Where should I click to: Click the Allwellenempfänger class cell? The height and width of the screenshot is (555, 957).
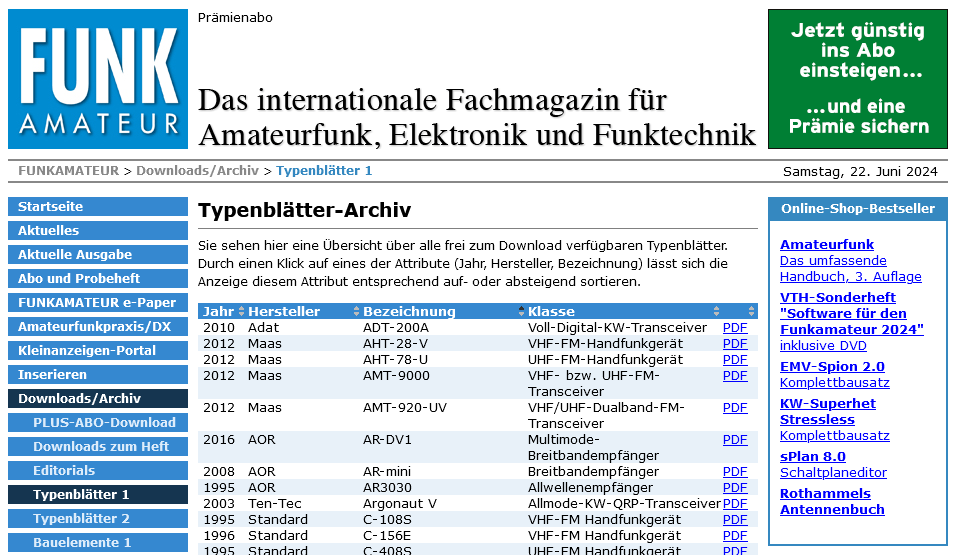[x=590, y=488]
